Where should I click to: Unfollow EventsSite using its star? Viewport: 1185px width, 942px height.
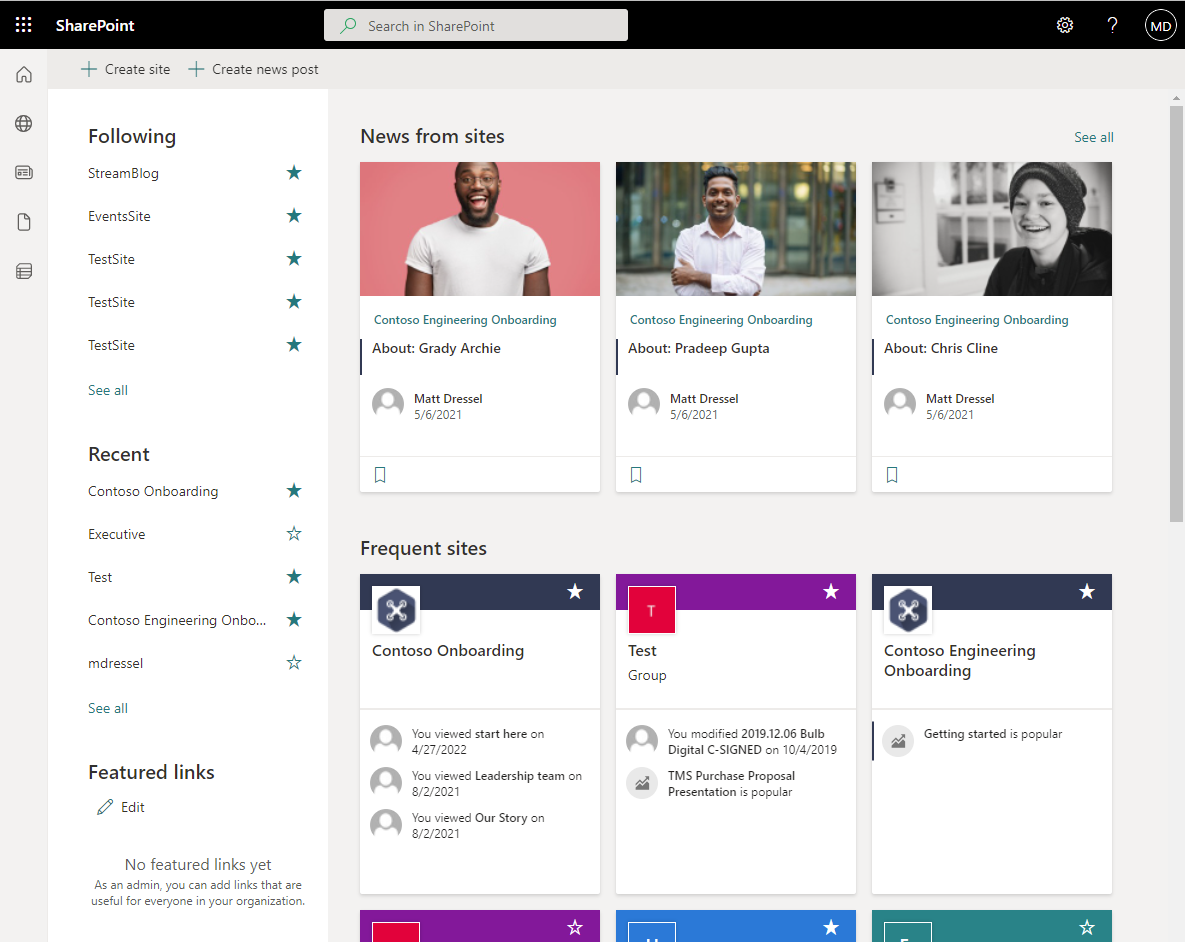(x=294, y=216)
